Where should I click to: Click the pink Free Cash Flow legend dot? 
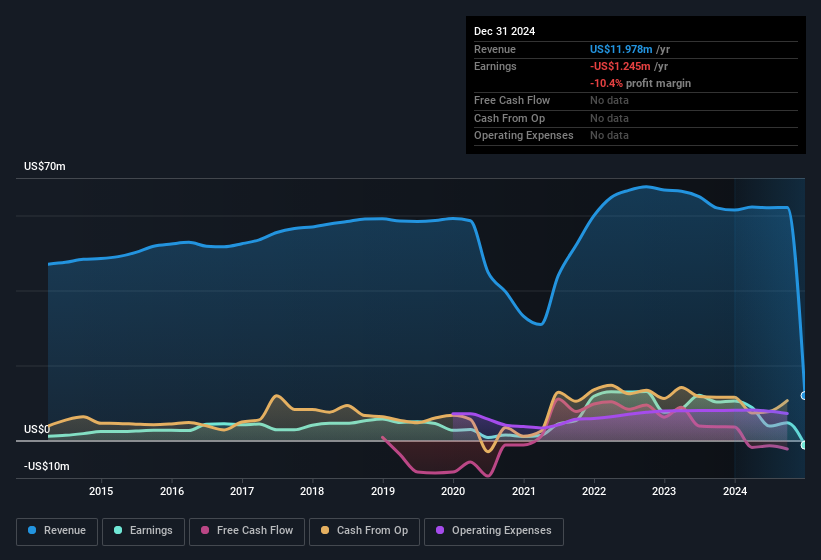point(205,530)
